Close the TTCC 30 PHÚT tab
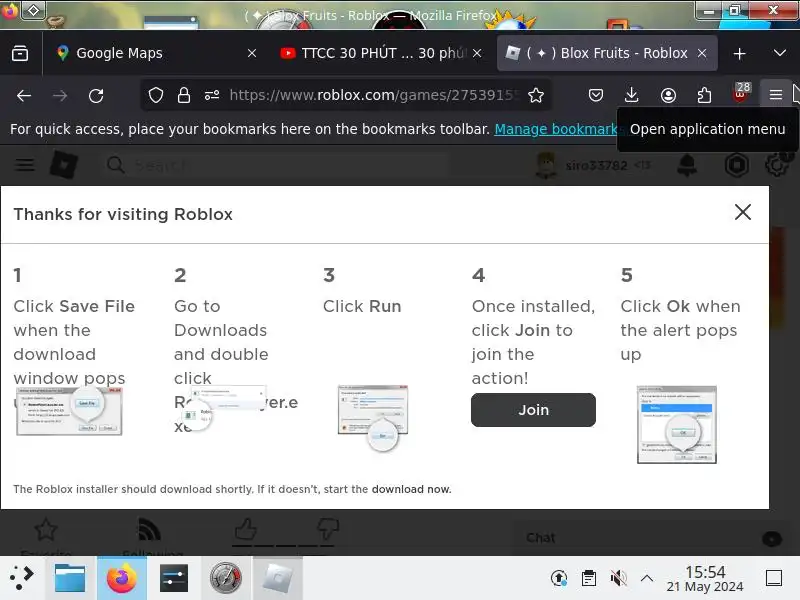 [477, 53]
